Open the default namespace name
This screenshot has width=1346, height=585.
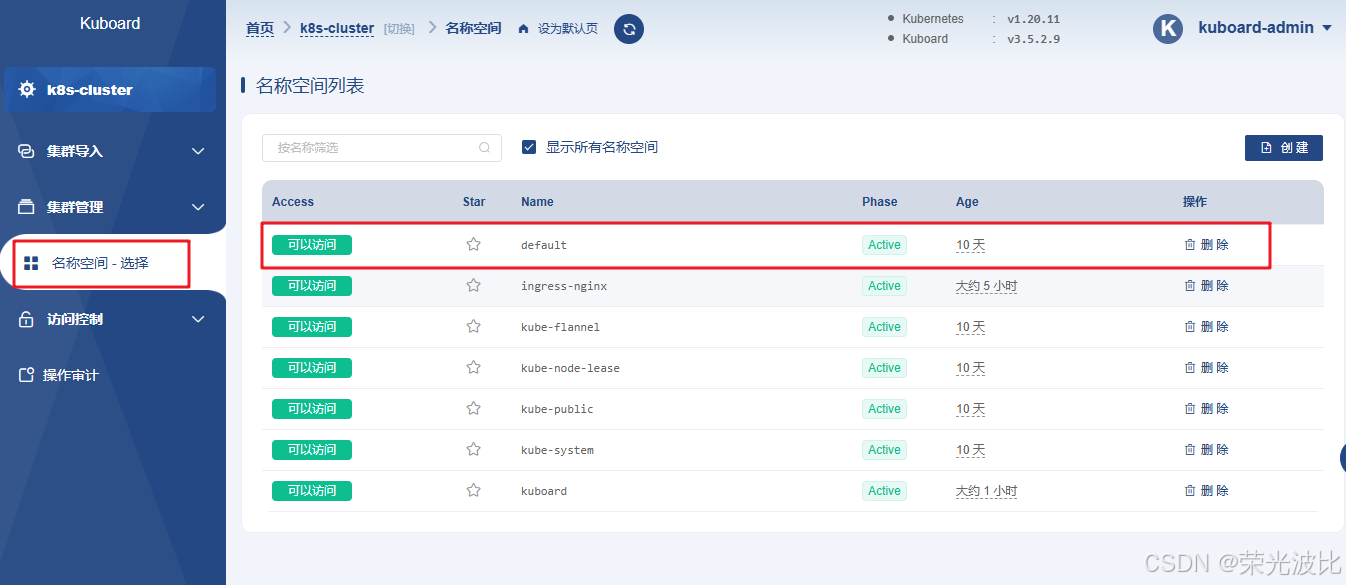[x=544, y=245]
